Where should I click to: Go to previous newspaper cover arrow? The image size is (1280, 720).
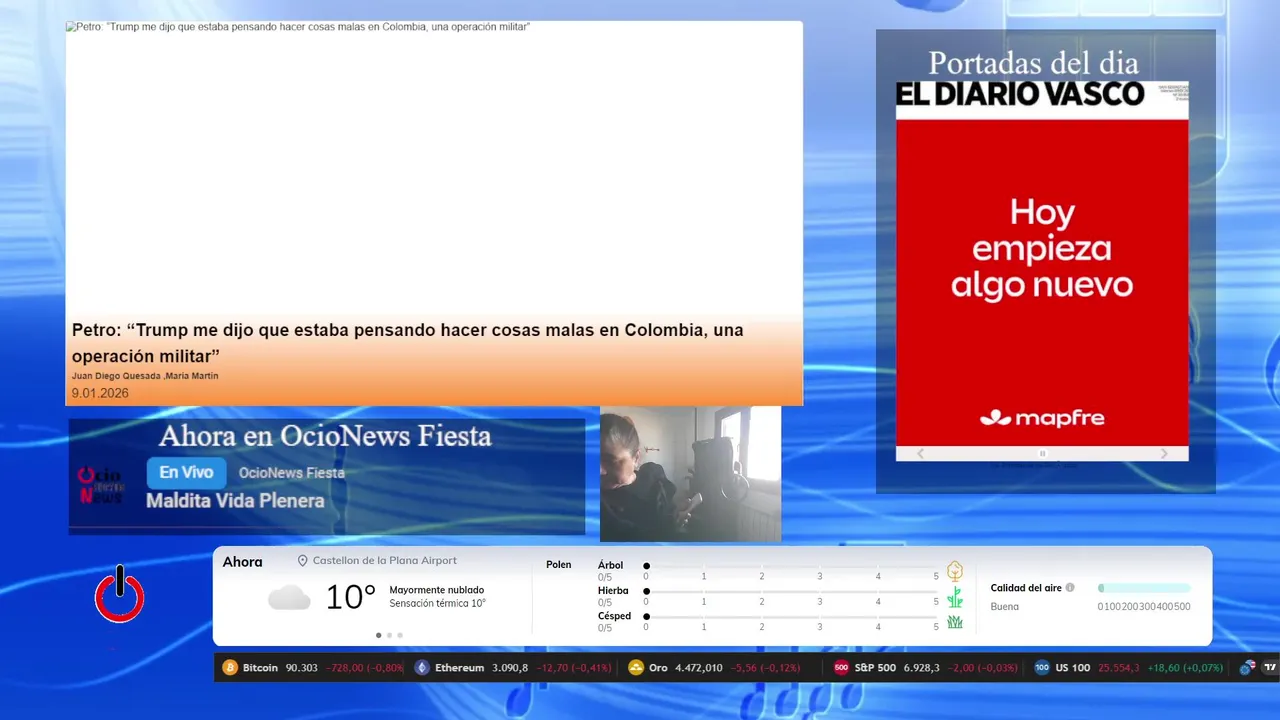click(921, 454)
